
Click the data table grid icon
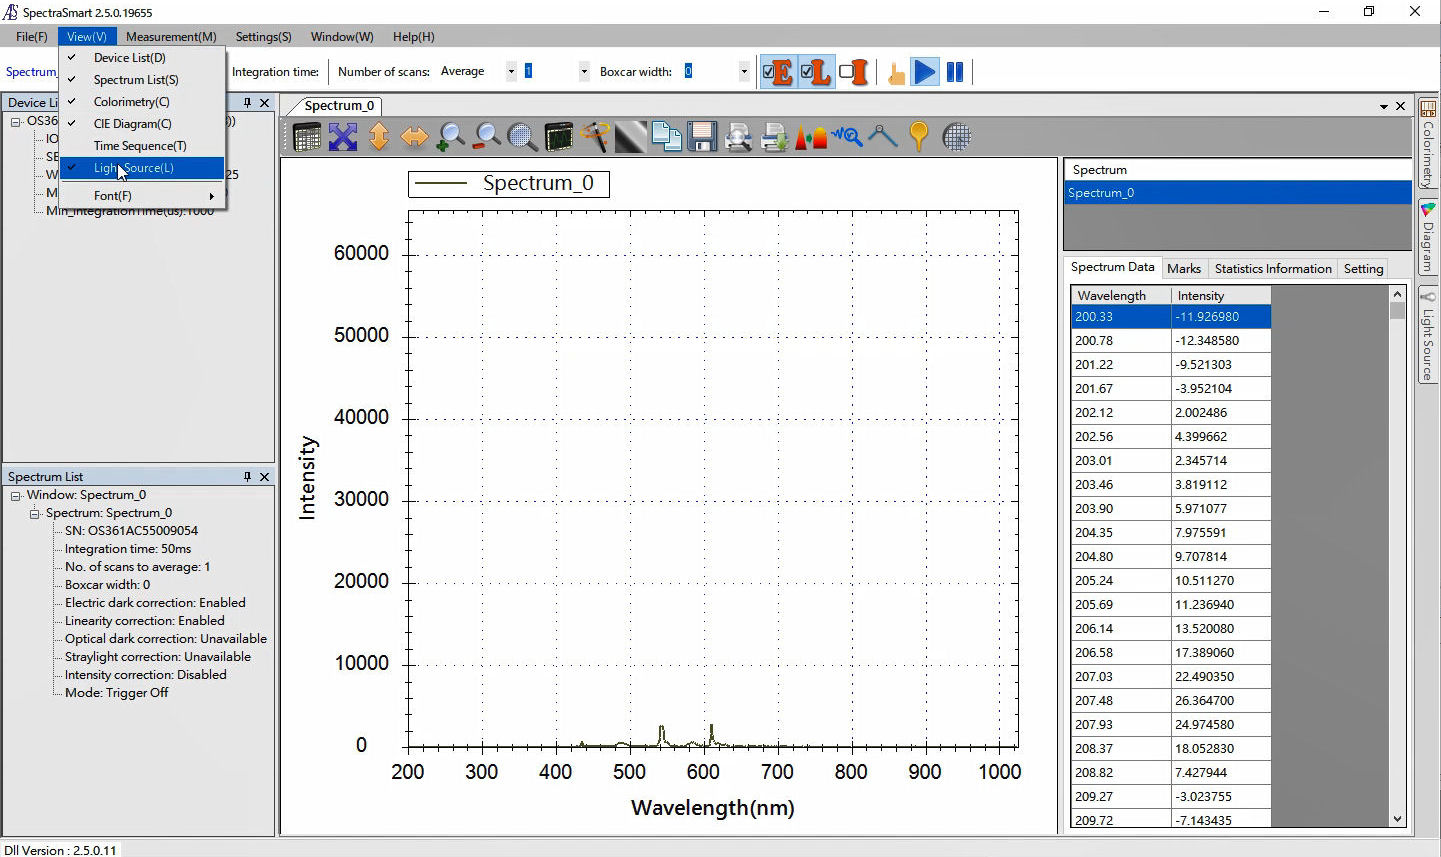coord(307,137)
